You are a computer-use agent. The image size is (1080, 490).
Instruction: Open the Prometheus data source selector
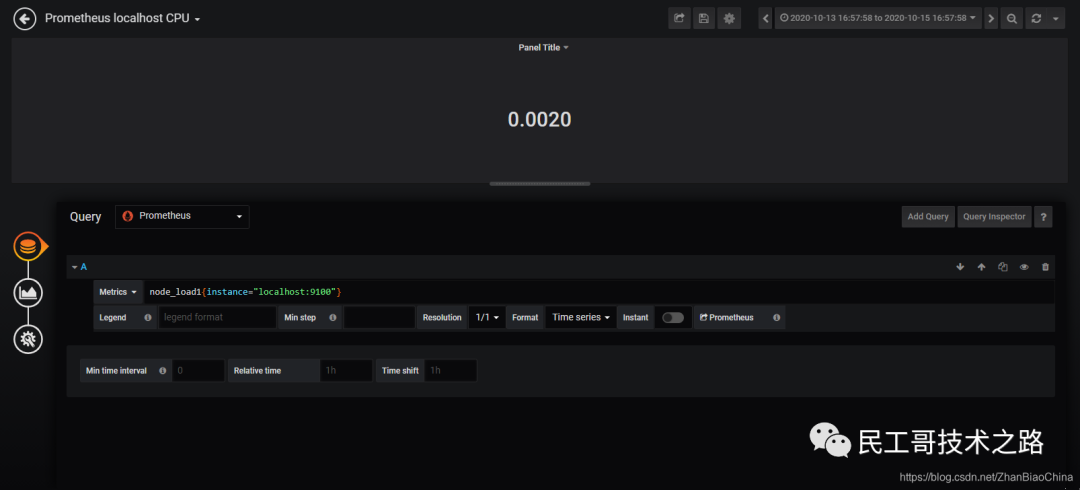pos(182,216)
